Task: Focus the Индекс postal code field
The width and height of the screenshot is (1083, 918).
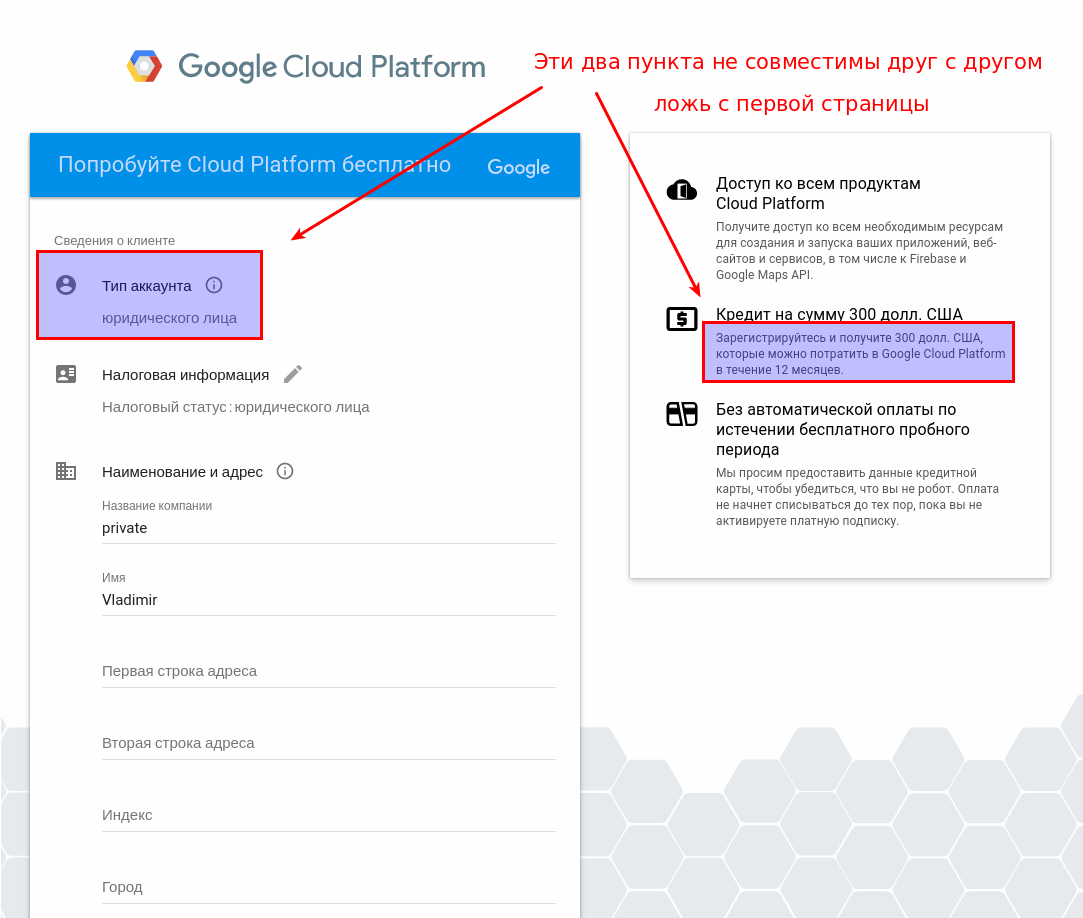Action: 329,815
